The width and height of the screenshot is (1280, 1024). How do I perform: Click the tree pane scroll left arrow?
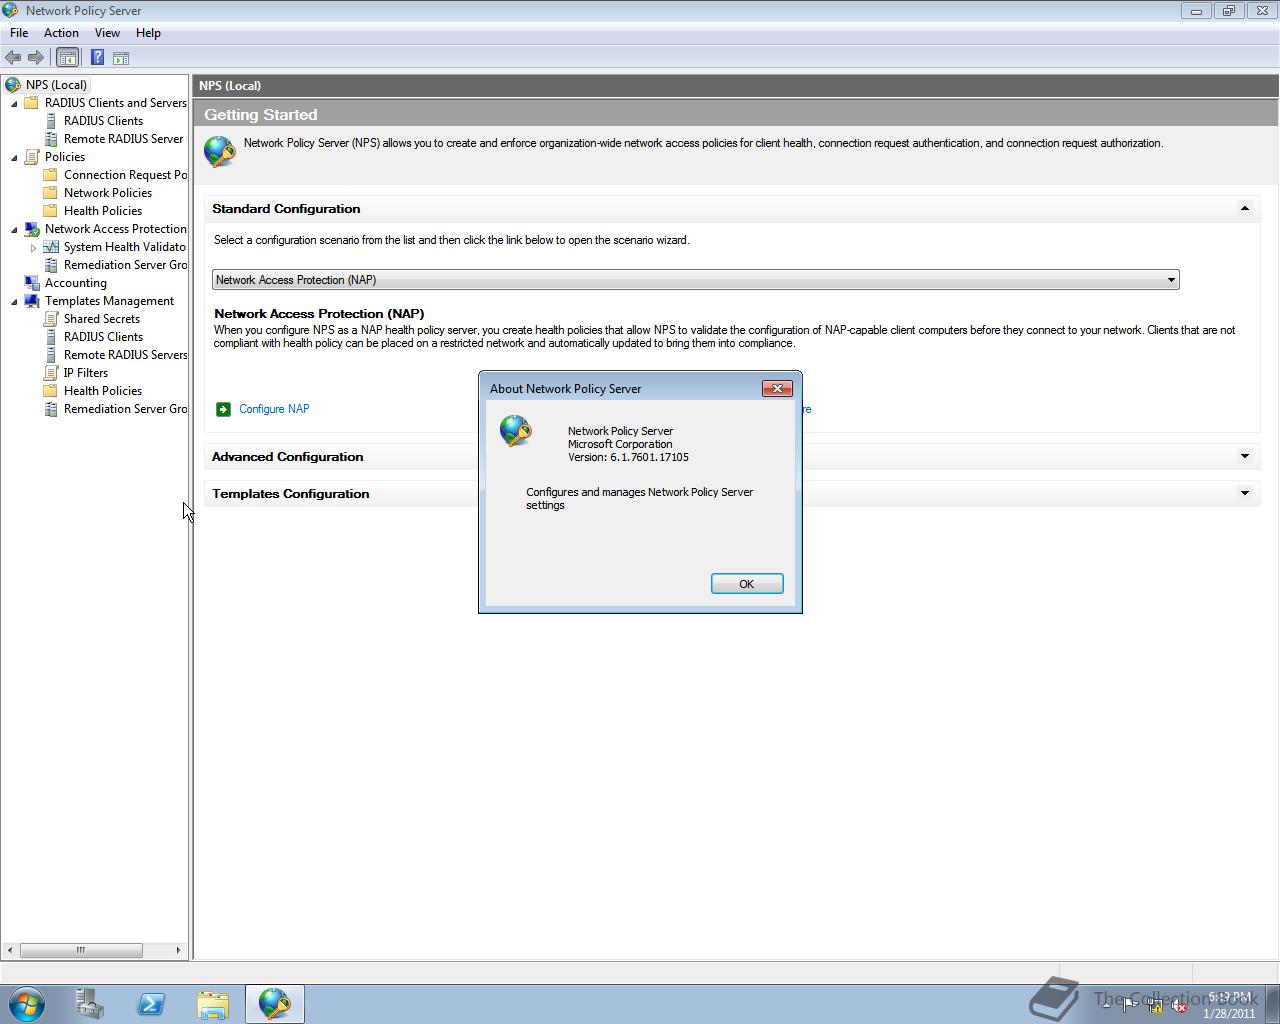coord(10,950)
